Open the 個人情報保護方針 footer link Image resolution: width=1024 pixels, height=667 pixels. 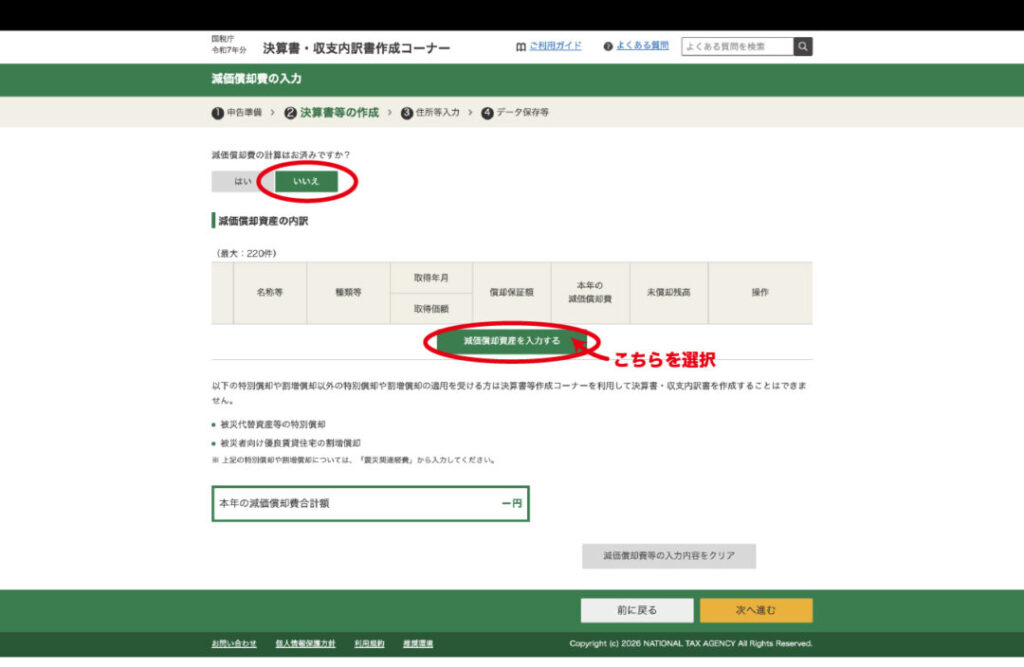point(305,643)
